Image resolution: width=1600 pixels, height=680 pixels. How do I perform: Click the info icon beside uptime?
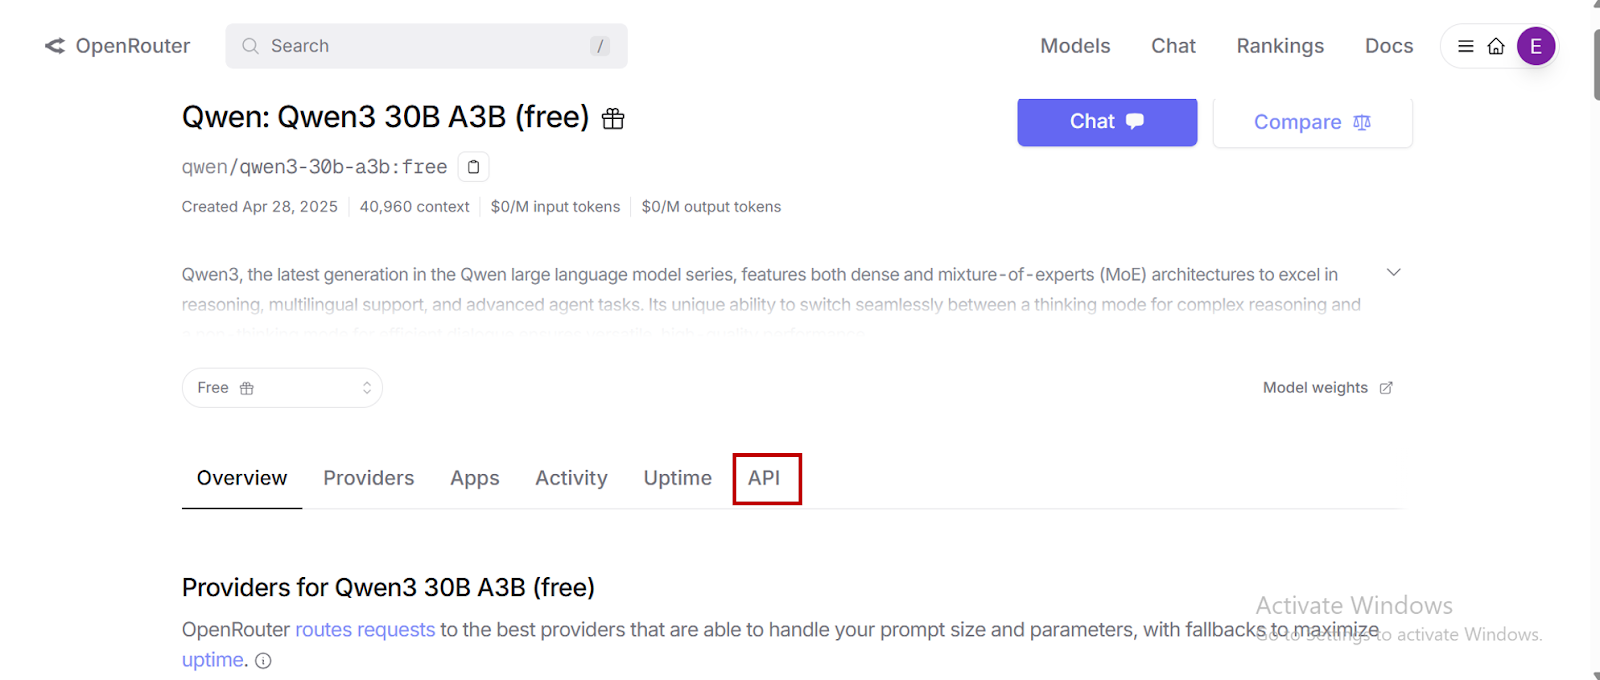coord(263,661)
